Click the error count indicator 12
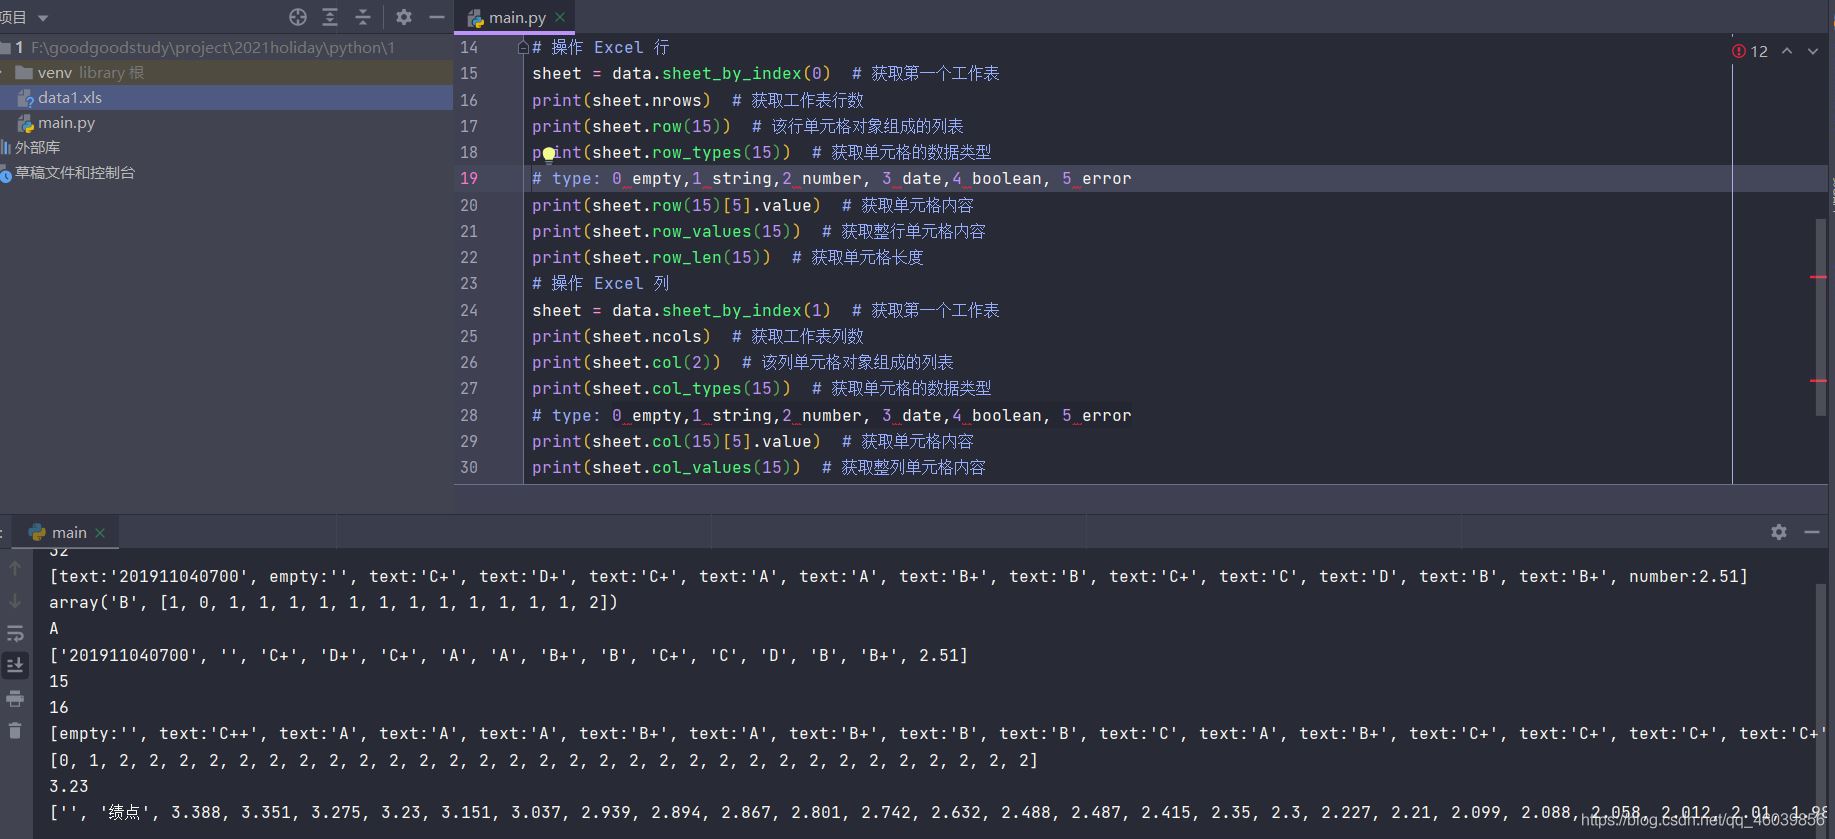The image size is (1835, 839). pyautogui.click(x=1750, y=51)
